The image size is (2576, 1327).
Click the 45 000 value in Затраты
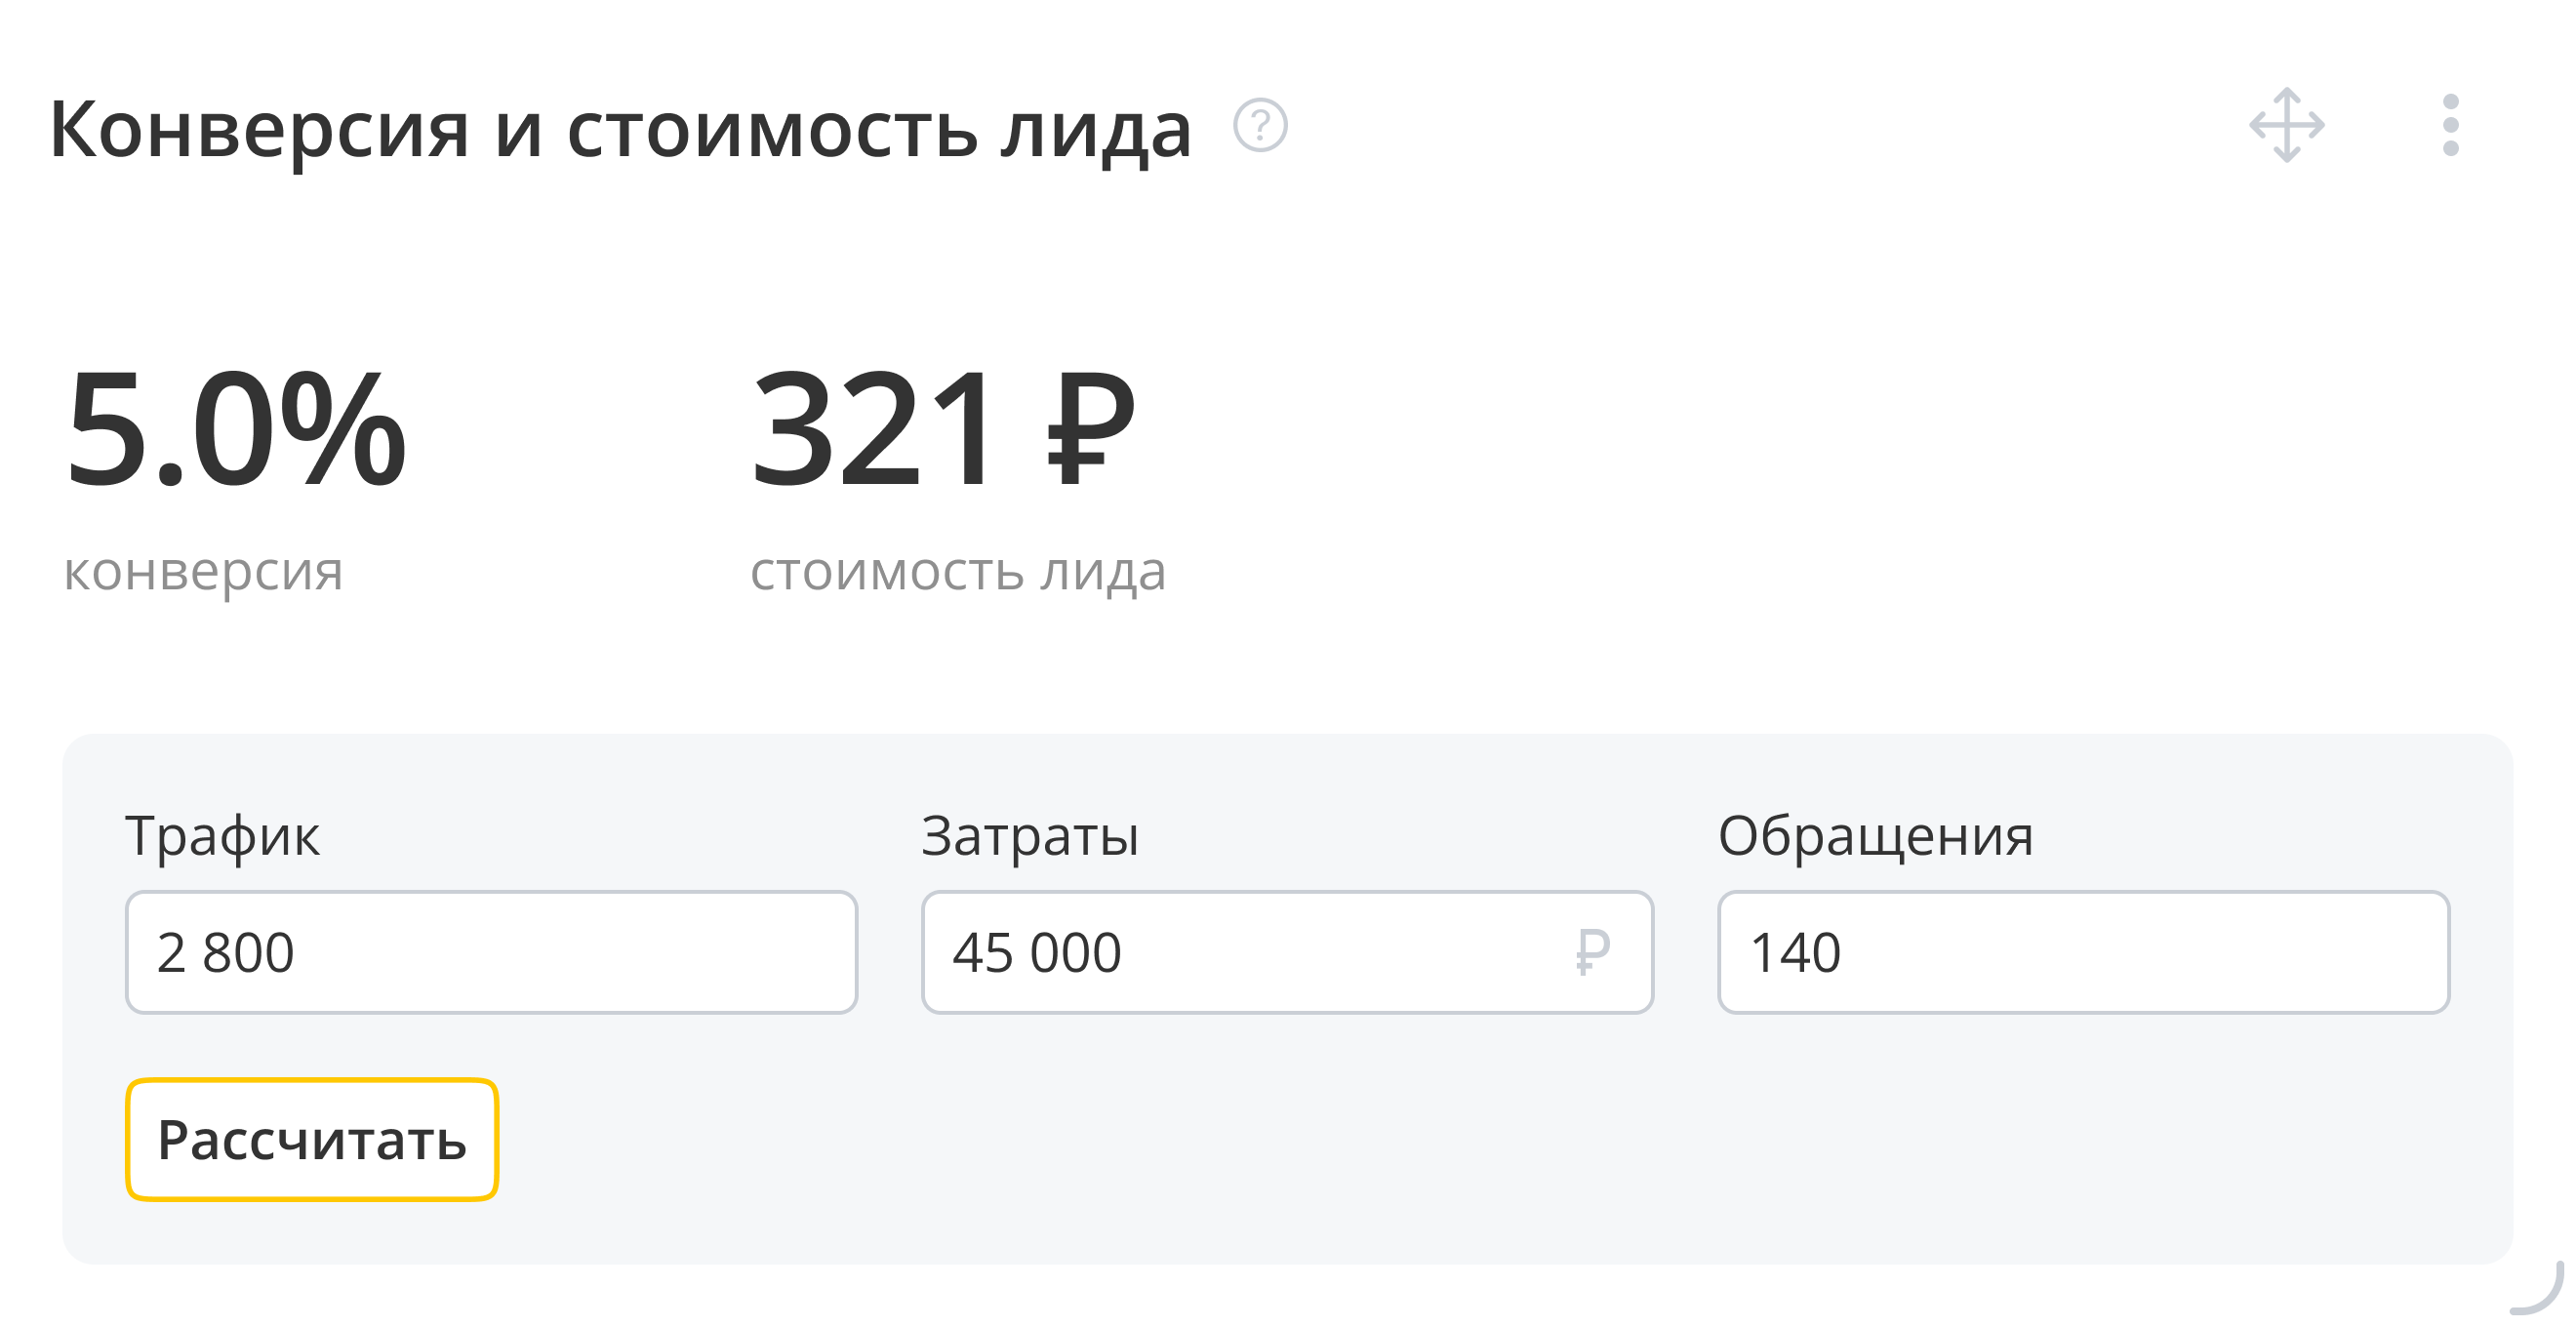pyautogui.click(x=1036, y=952)
